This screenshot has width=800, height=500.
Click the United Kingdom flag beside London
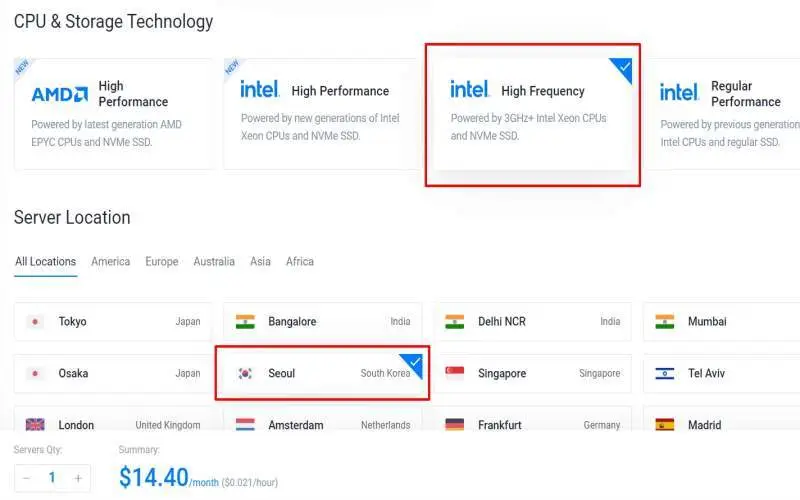tap(35, 425)
